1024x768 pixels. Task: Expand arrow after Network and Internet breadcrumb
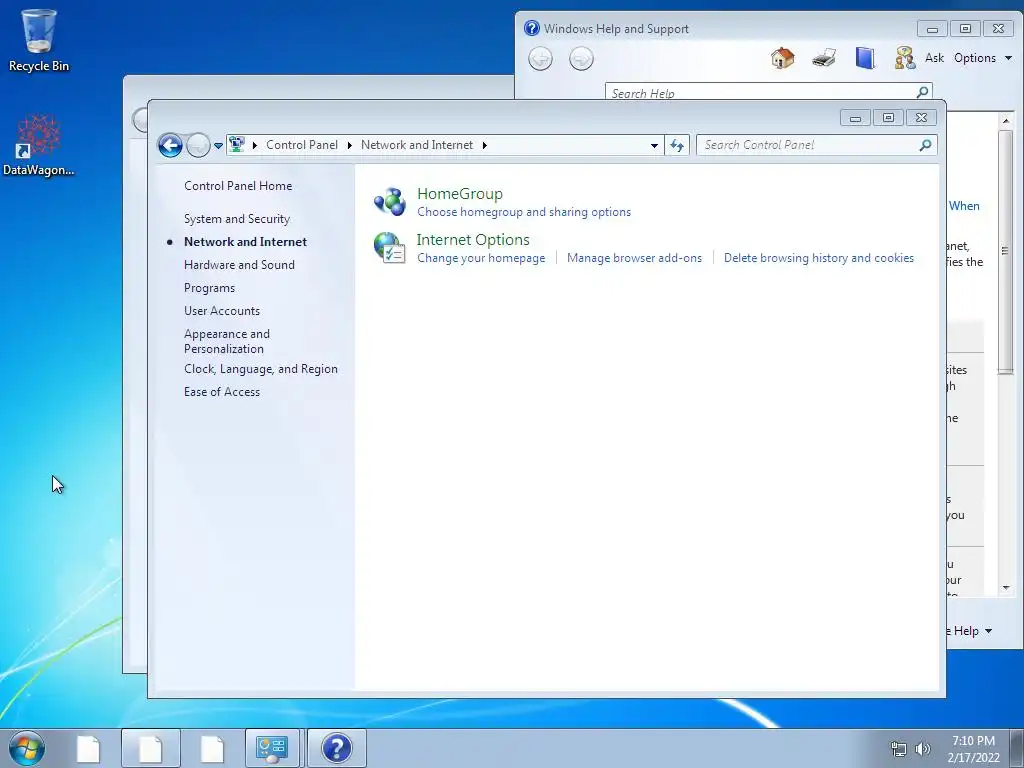click(x=485, y=145)
